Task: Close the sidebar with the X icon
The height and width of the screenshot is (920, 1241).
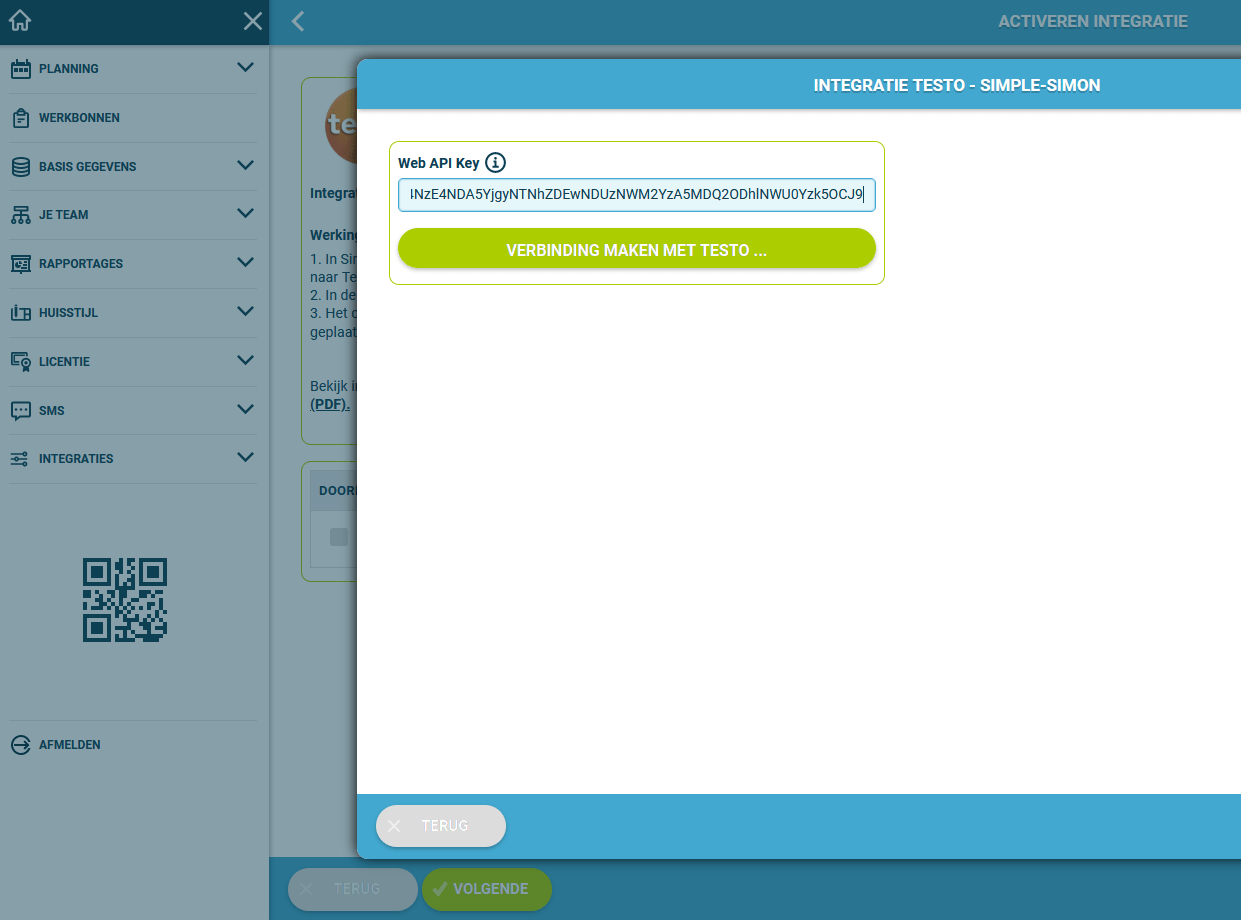Action: click(x=253, y=21)
